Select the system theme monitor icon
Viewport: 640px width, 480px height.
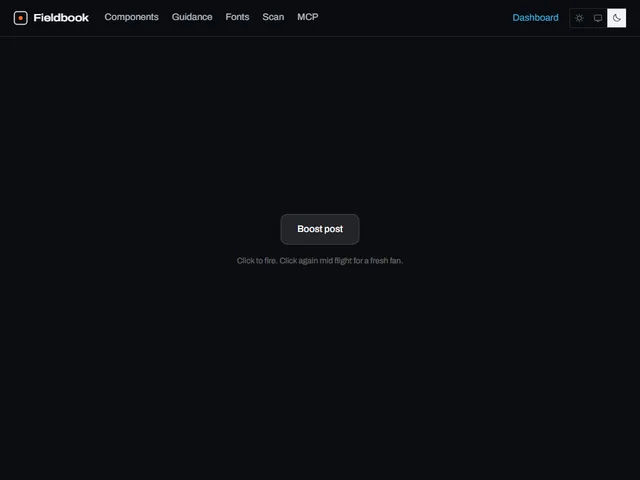(598, 18)
